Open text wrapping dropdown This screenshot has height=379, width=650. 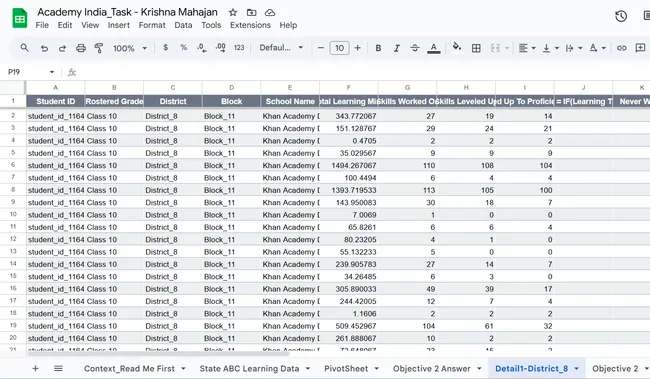574,48
